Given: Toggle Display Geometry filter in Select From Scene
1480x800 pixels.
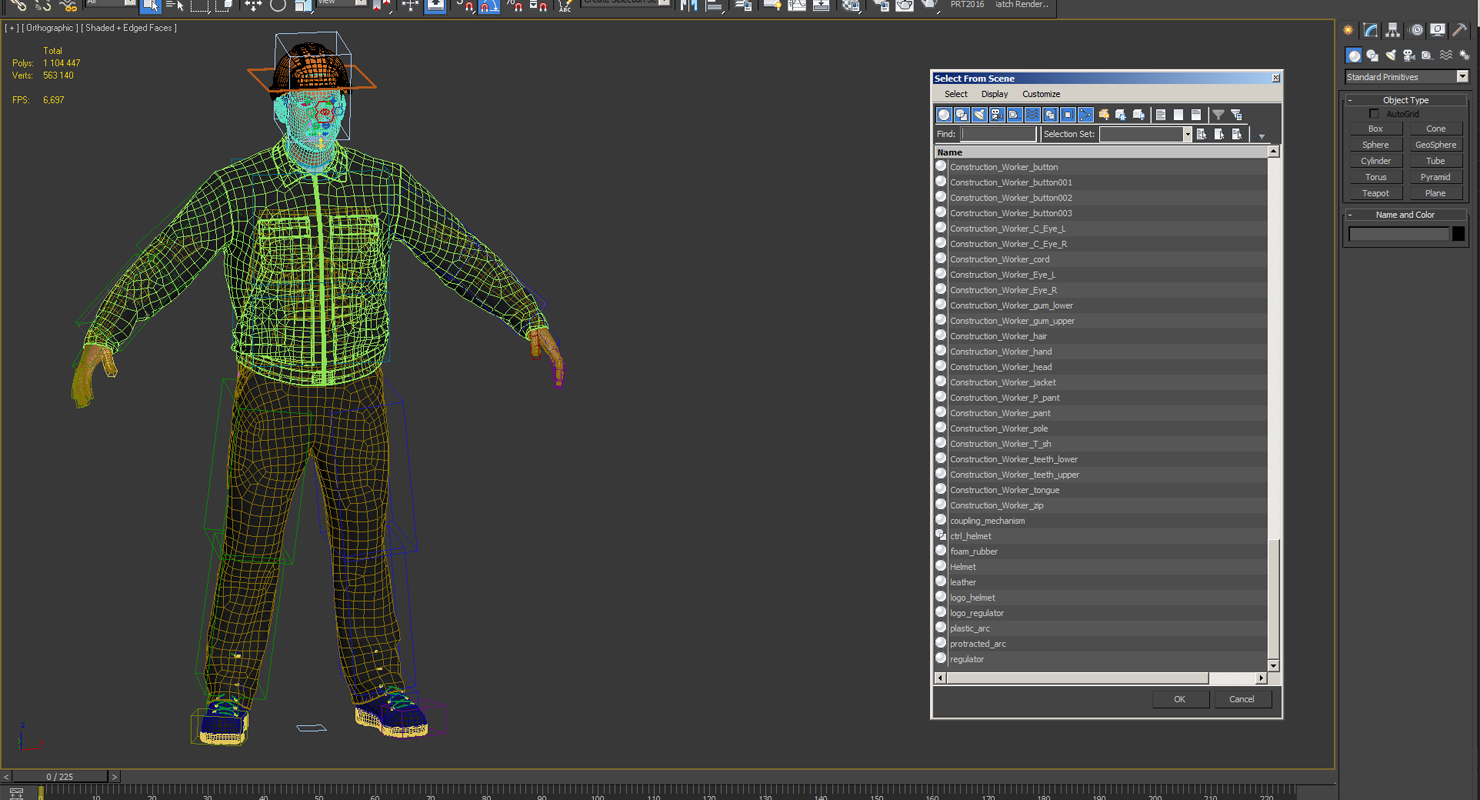Looking at the screenshot, I should tap(944, 115).
